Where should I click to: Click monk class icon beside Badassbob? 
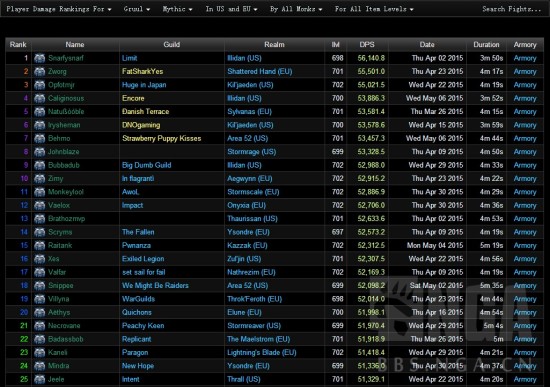[x=40, y=339]
